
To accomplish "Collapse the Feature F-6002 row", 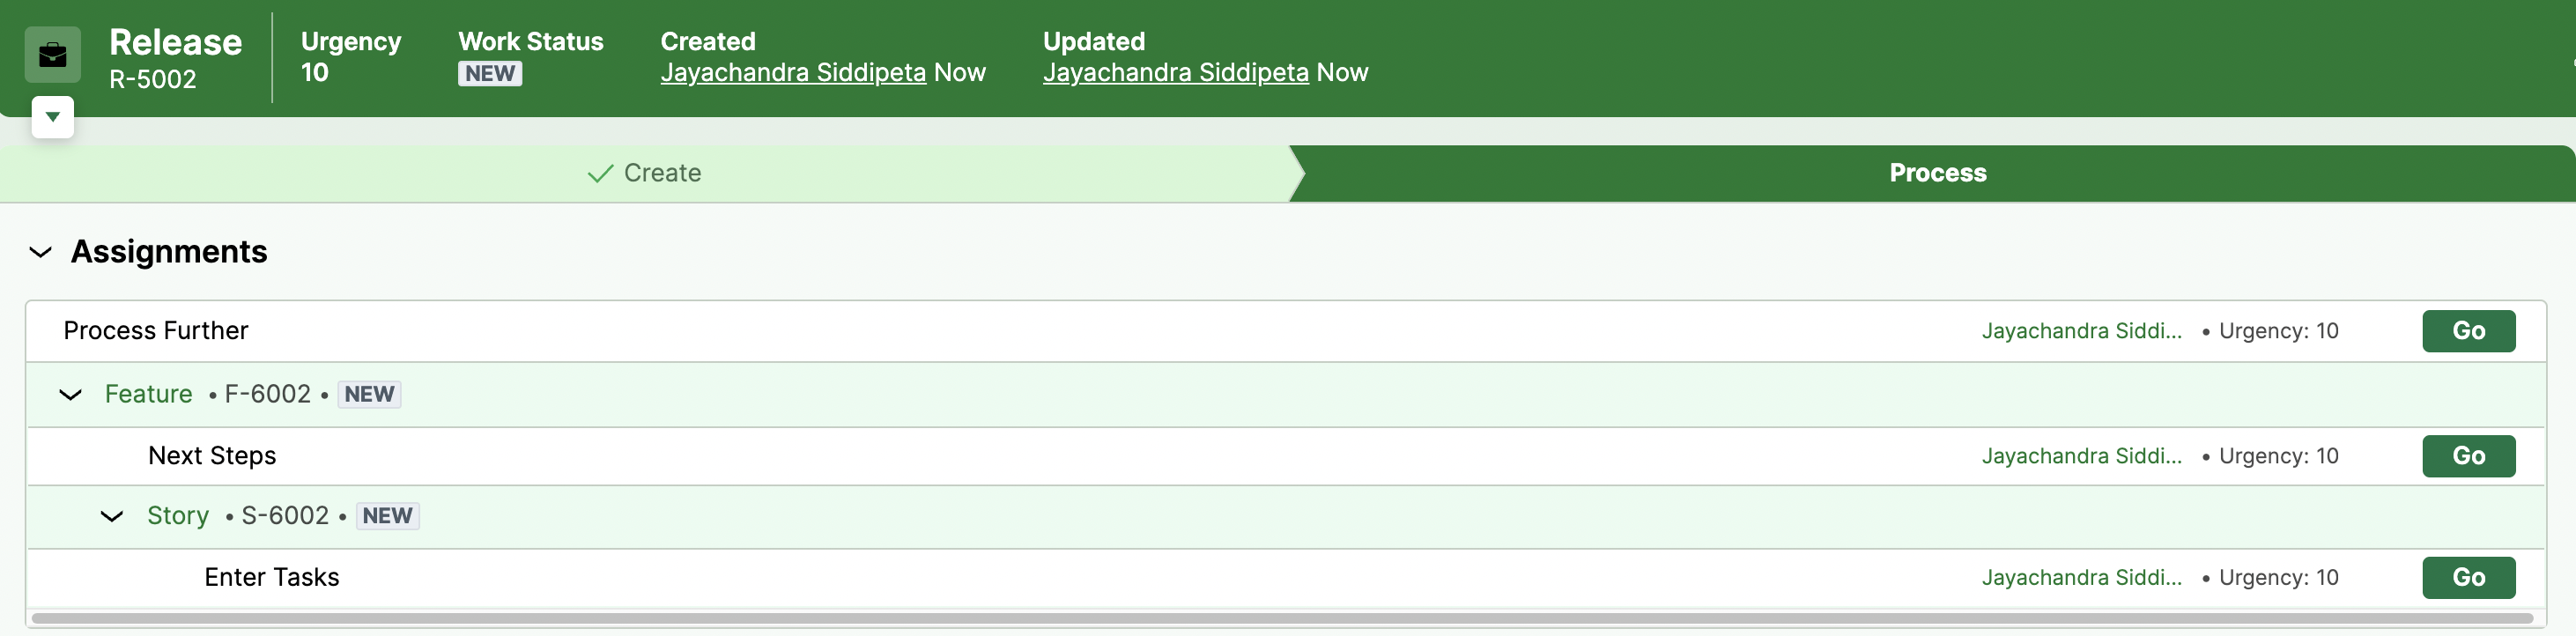I will [x=70, y=395].
